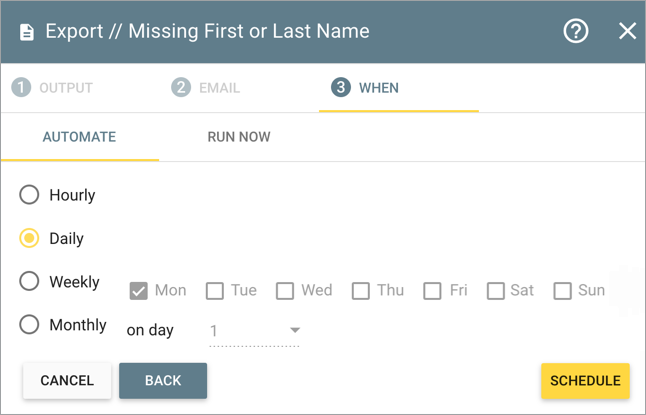Enable the Fri checkbox

pos(432,291)
